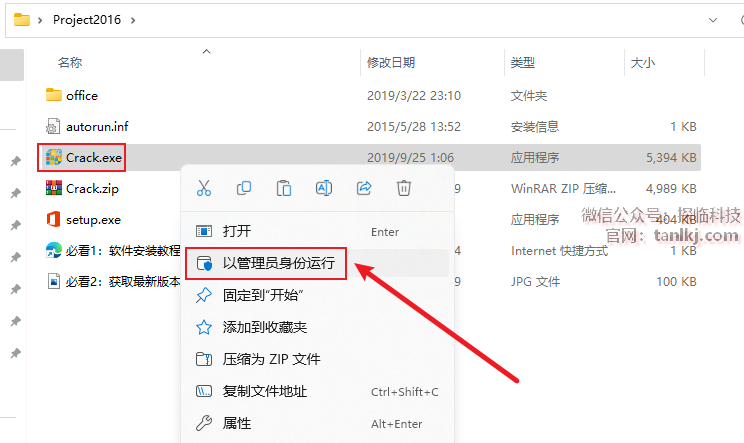Click the 5,394 KB size cell
This screenshot has height=443, width=744.
[x=671, y=157]
